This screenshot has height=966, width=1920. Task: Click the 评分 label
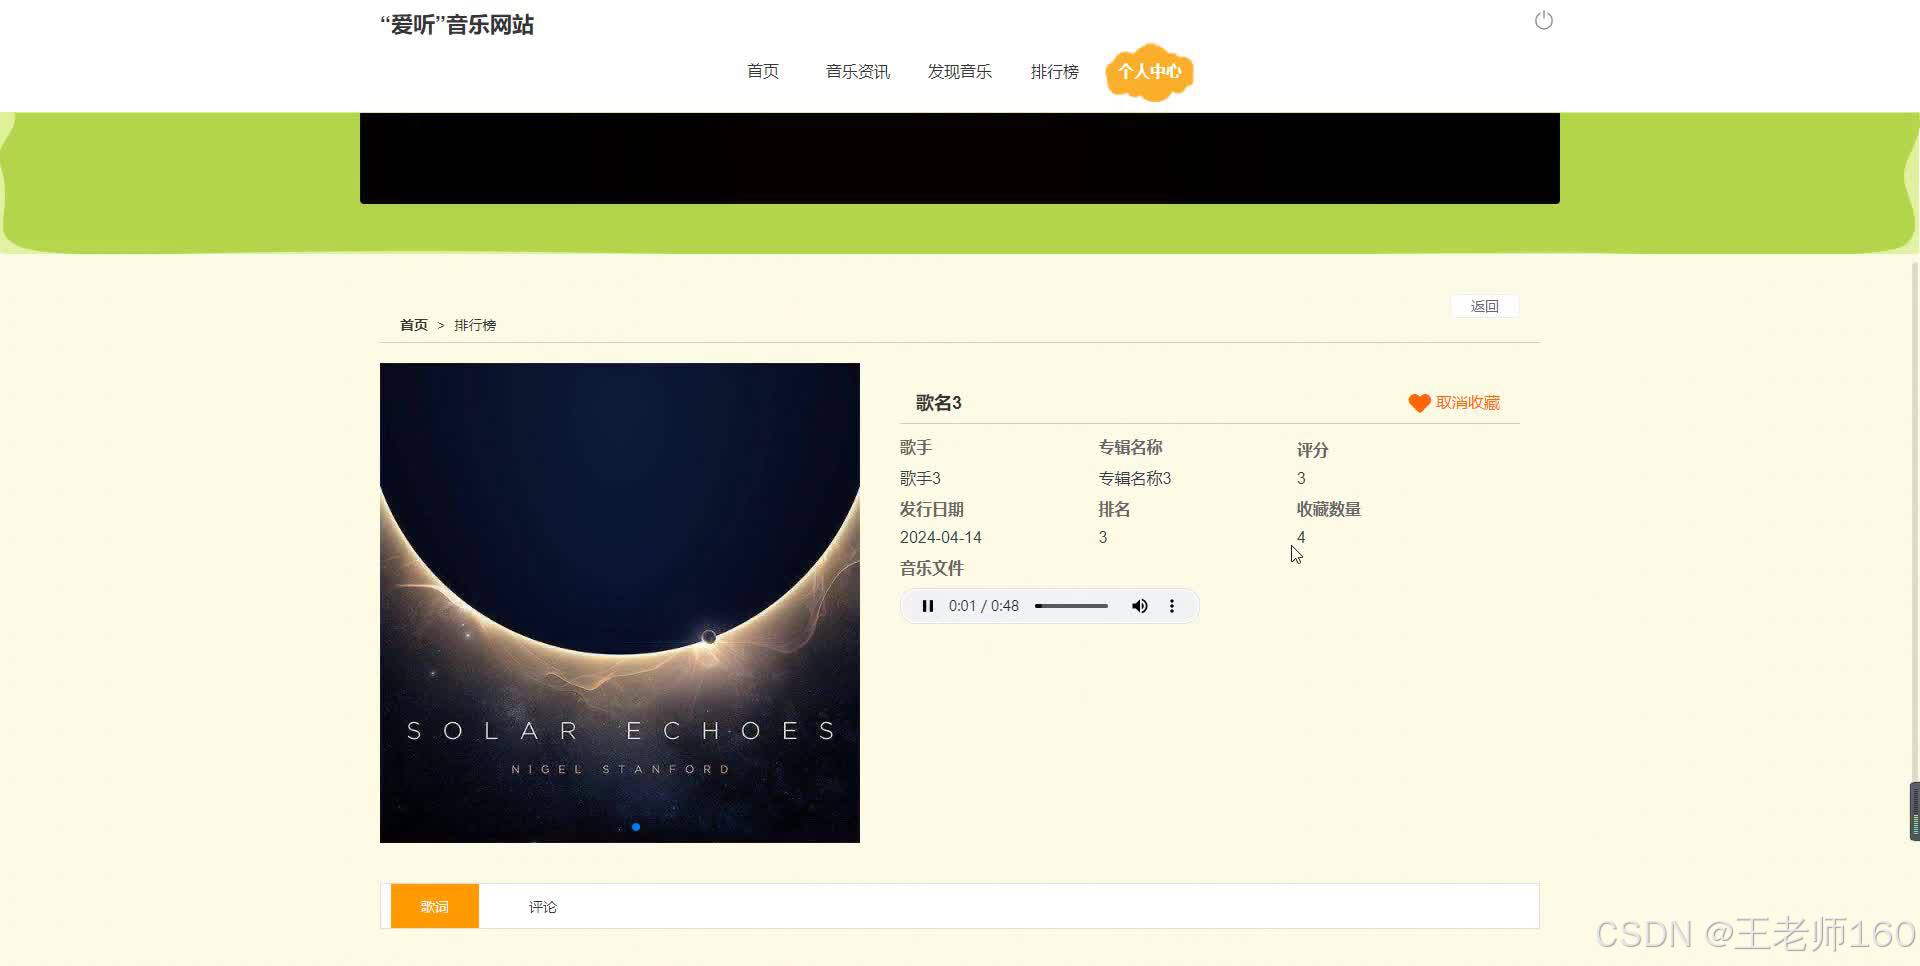pos(1312,450)
